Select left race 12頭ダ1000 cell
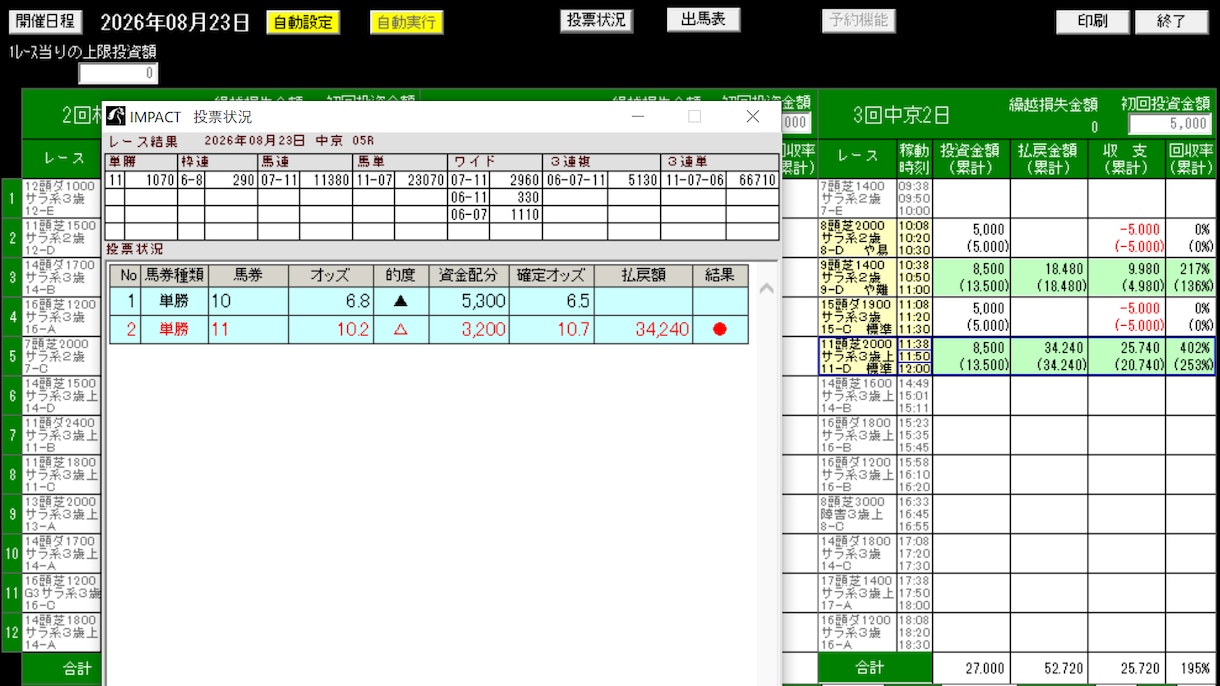Viewport: 1220px width, 686px height. click(x=62, y=199)
